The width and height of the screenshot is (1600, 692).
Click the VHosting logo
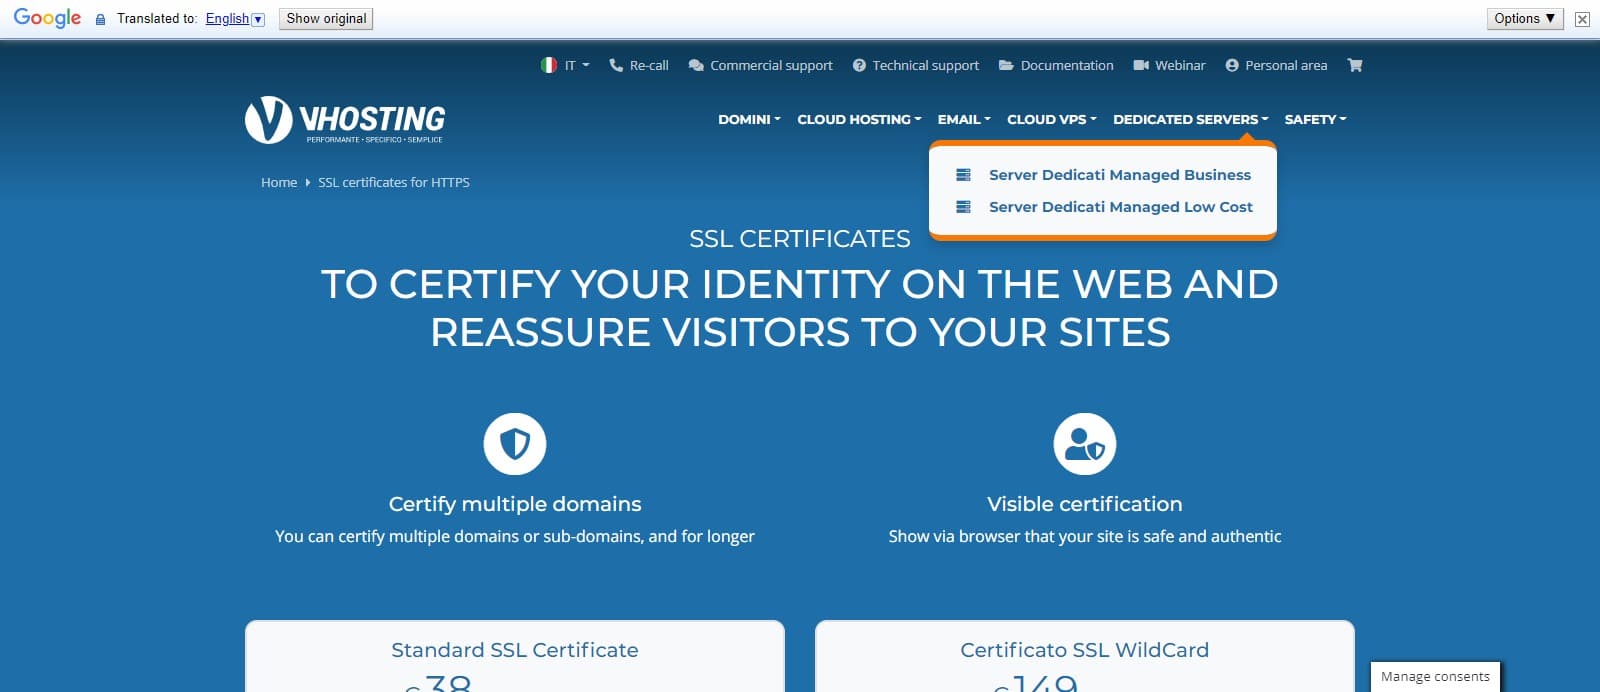(x=345, y=120)
